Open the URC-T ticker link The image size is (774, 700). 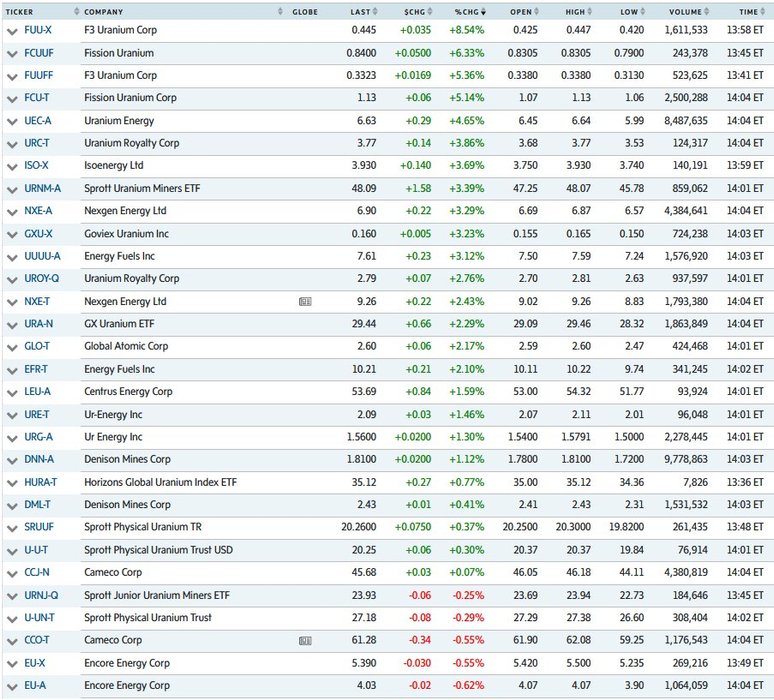pyautogui.click(x=37, y=143)
